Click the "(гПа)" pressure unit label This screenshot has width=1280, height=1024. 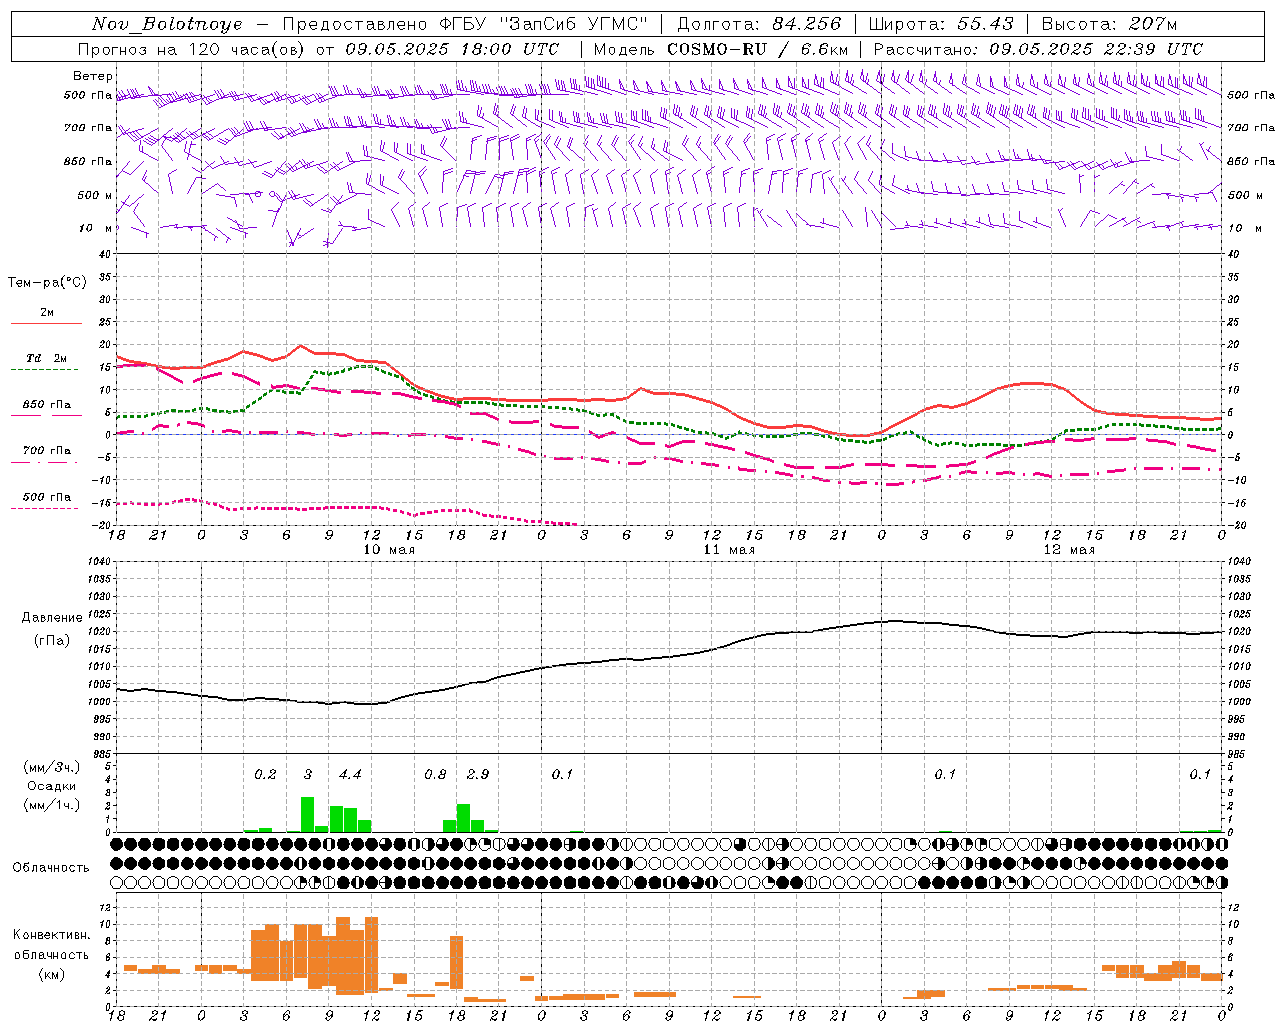[52, 641]
